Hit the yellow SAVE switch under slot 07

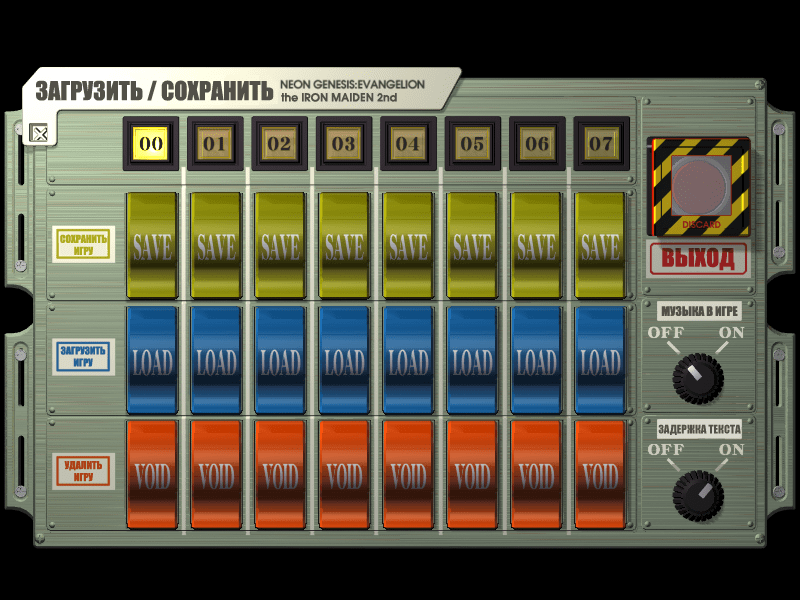click(600, 245)
